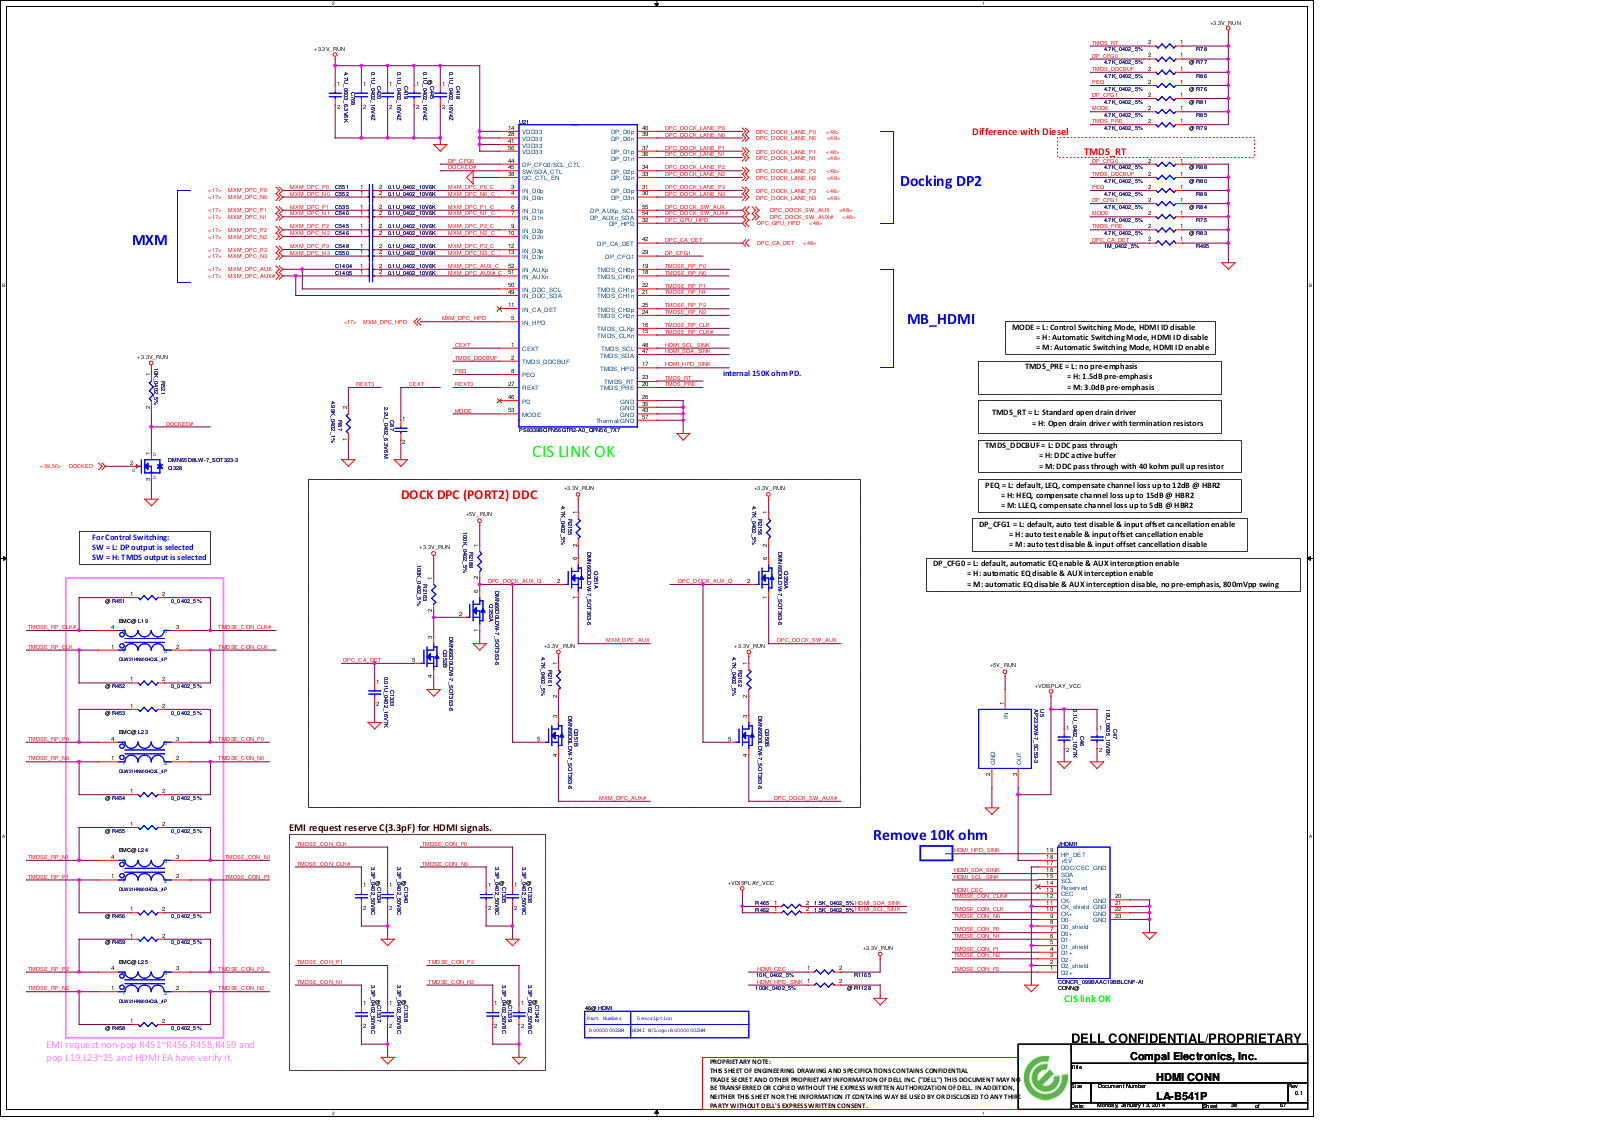Image resolution: width=1600 pixels, height=1131 pixels.
Task: Select 'EMI request reserve C(3.3pF)' heading
Action: pyautogui.click(x=390, y=828)
